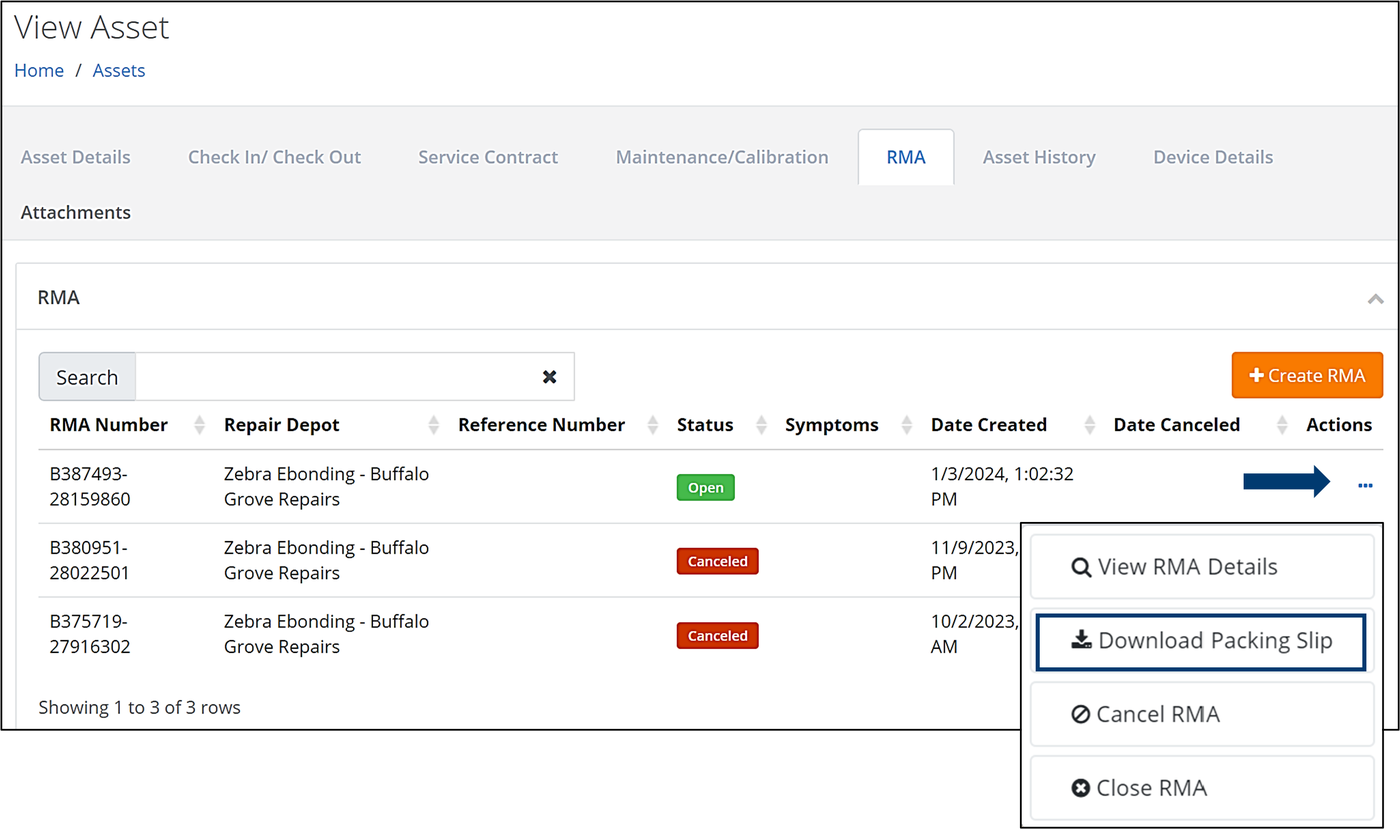Go to the Service Contract tab
The height and width of the screenshot is (829, 1400).
488,157
